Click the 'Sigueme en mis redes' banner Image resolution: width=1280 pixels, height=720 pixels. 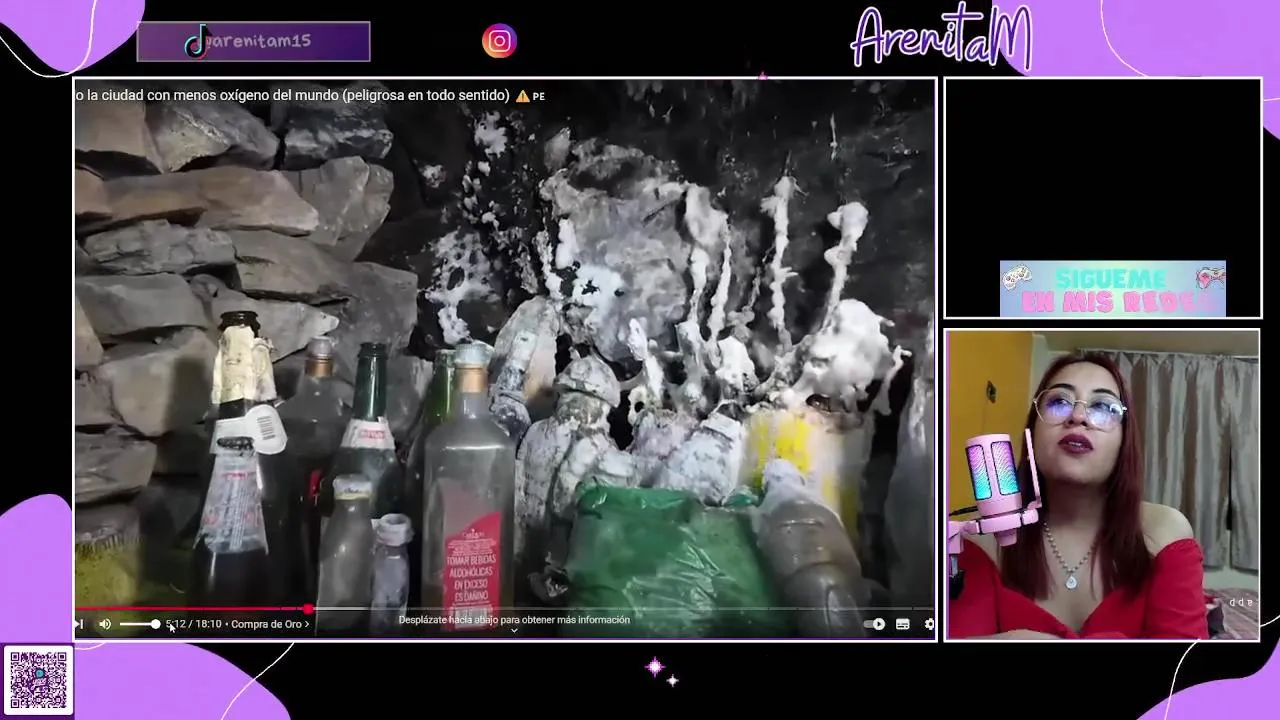(1112, 289)
